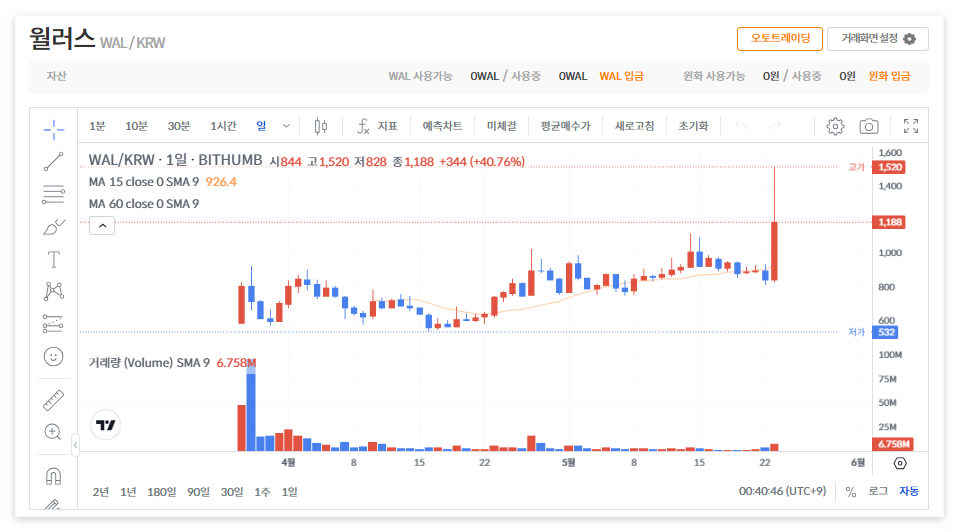Set chart range to 90일
This screenshot has height=532, width=959.
pos(198,492)
